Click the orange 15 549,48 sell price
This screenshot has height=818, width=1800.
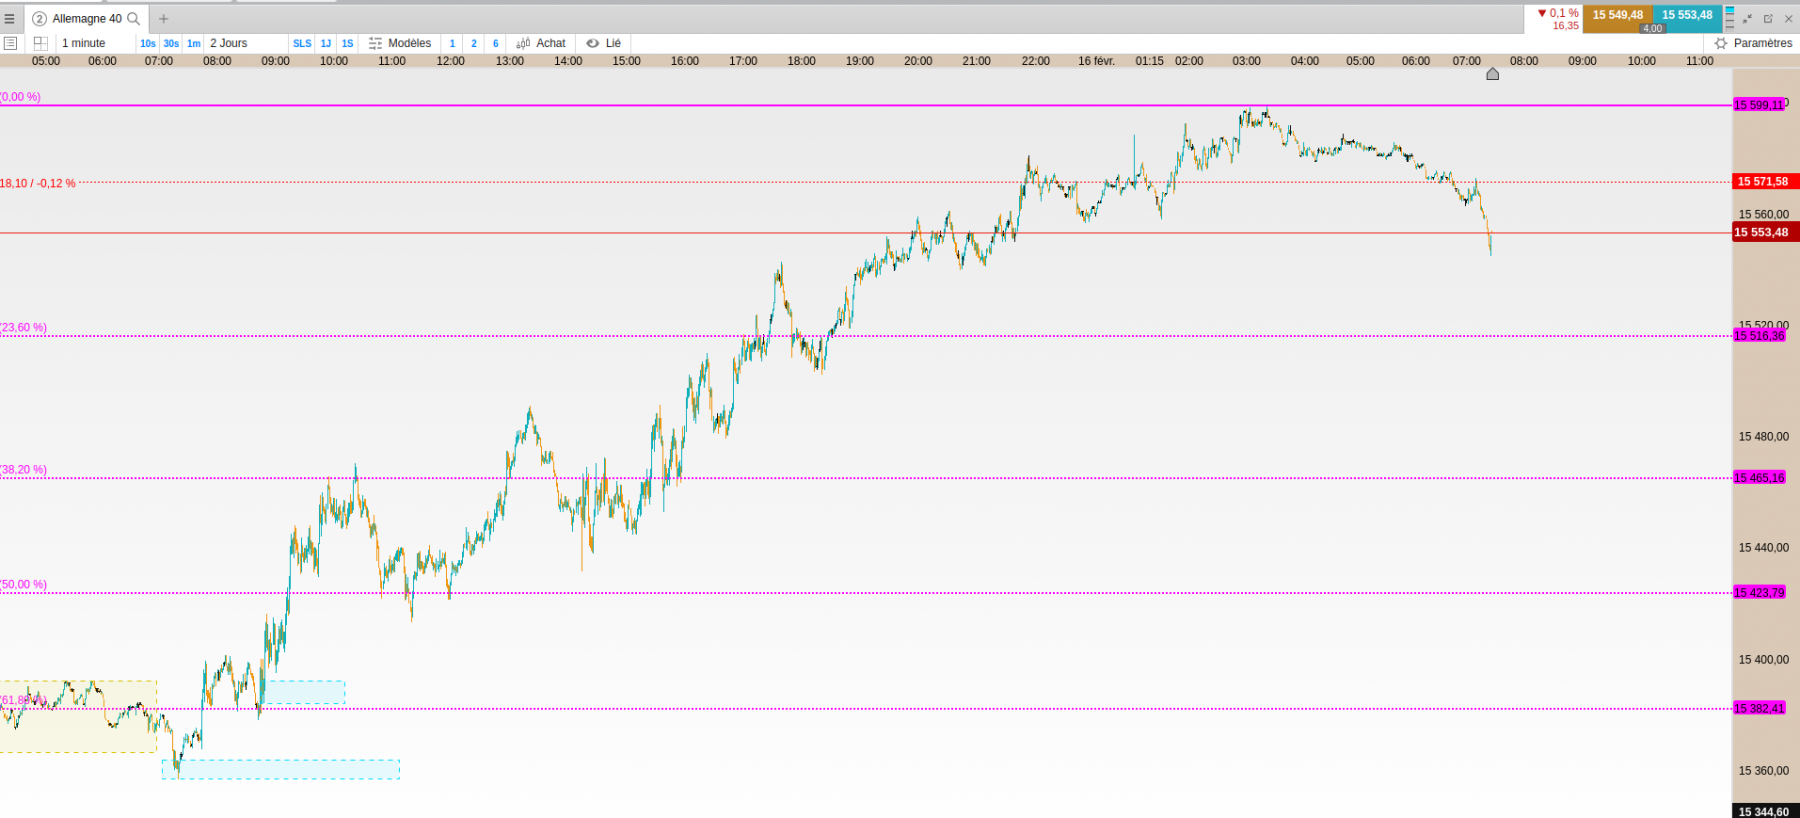pos(1617,15)
